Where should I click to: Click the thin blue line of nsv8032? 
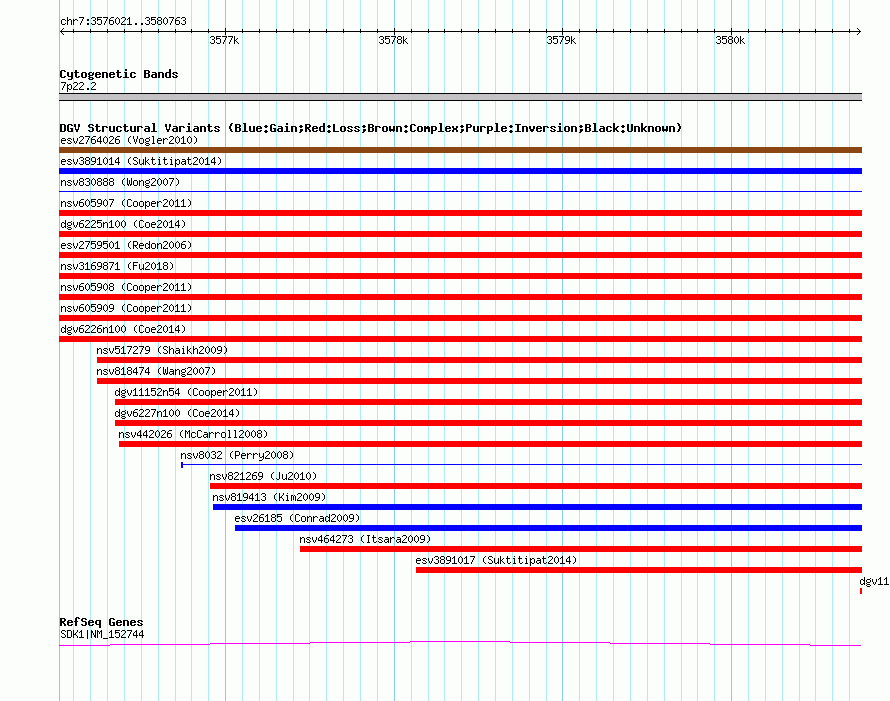click(522, 465)
